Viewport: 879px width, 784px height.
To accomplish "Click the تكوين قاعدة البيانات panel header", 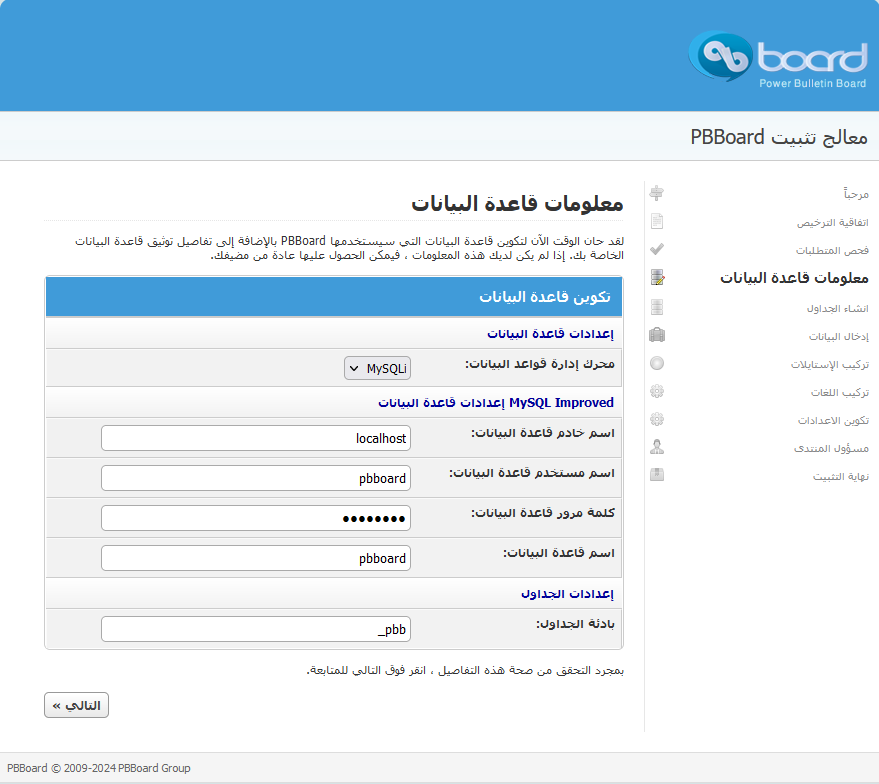I will point(334,296).
